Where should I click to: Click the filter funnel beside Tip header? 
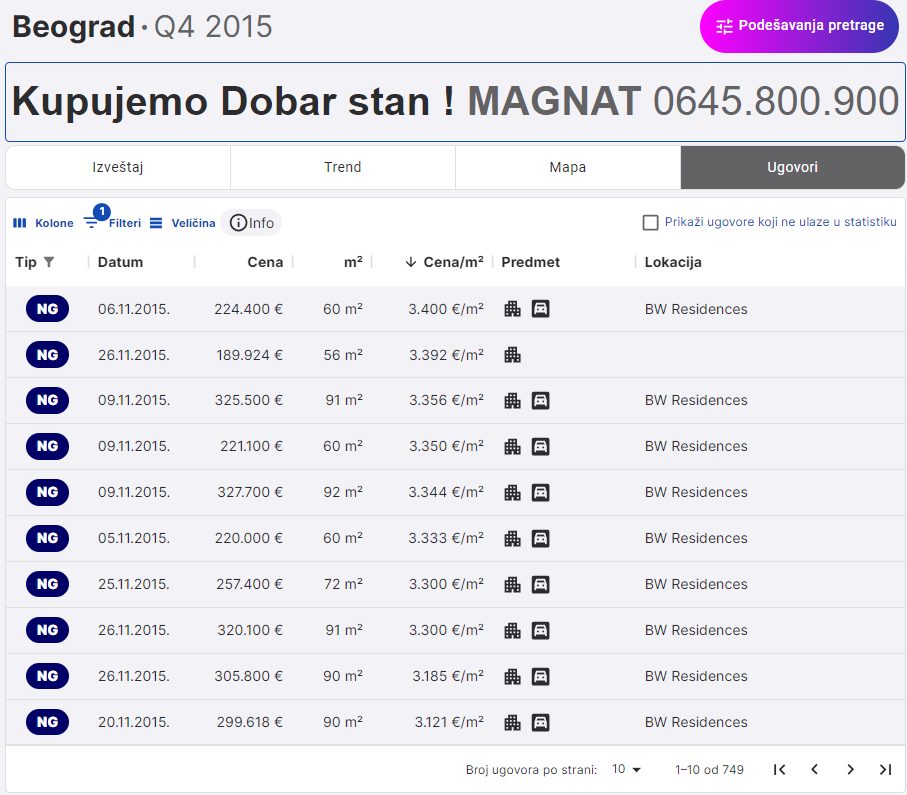49,262
